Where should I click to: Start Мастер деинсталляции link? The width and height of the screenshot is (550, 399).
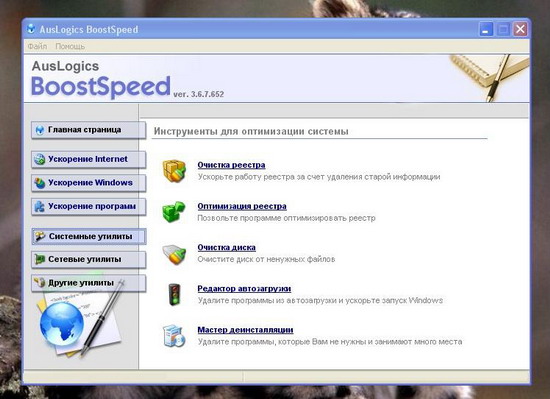245,330
